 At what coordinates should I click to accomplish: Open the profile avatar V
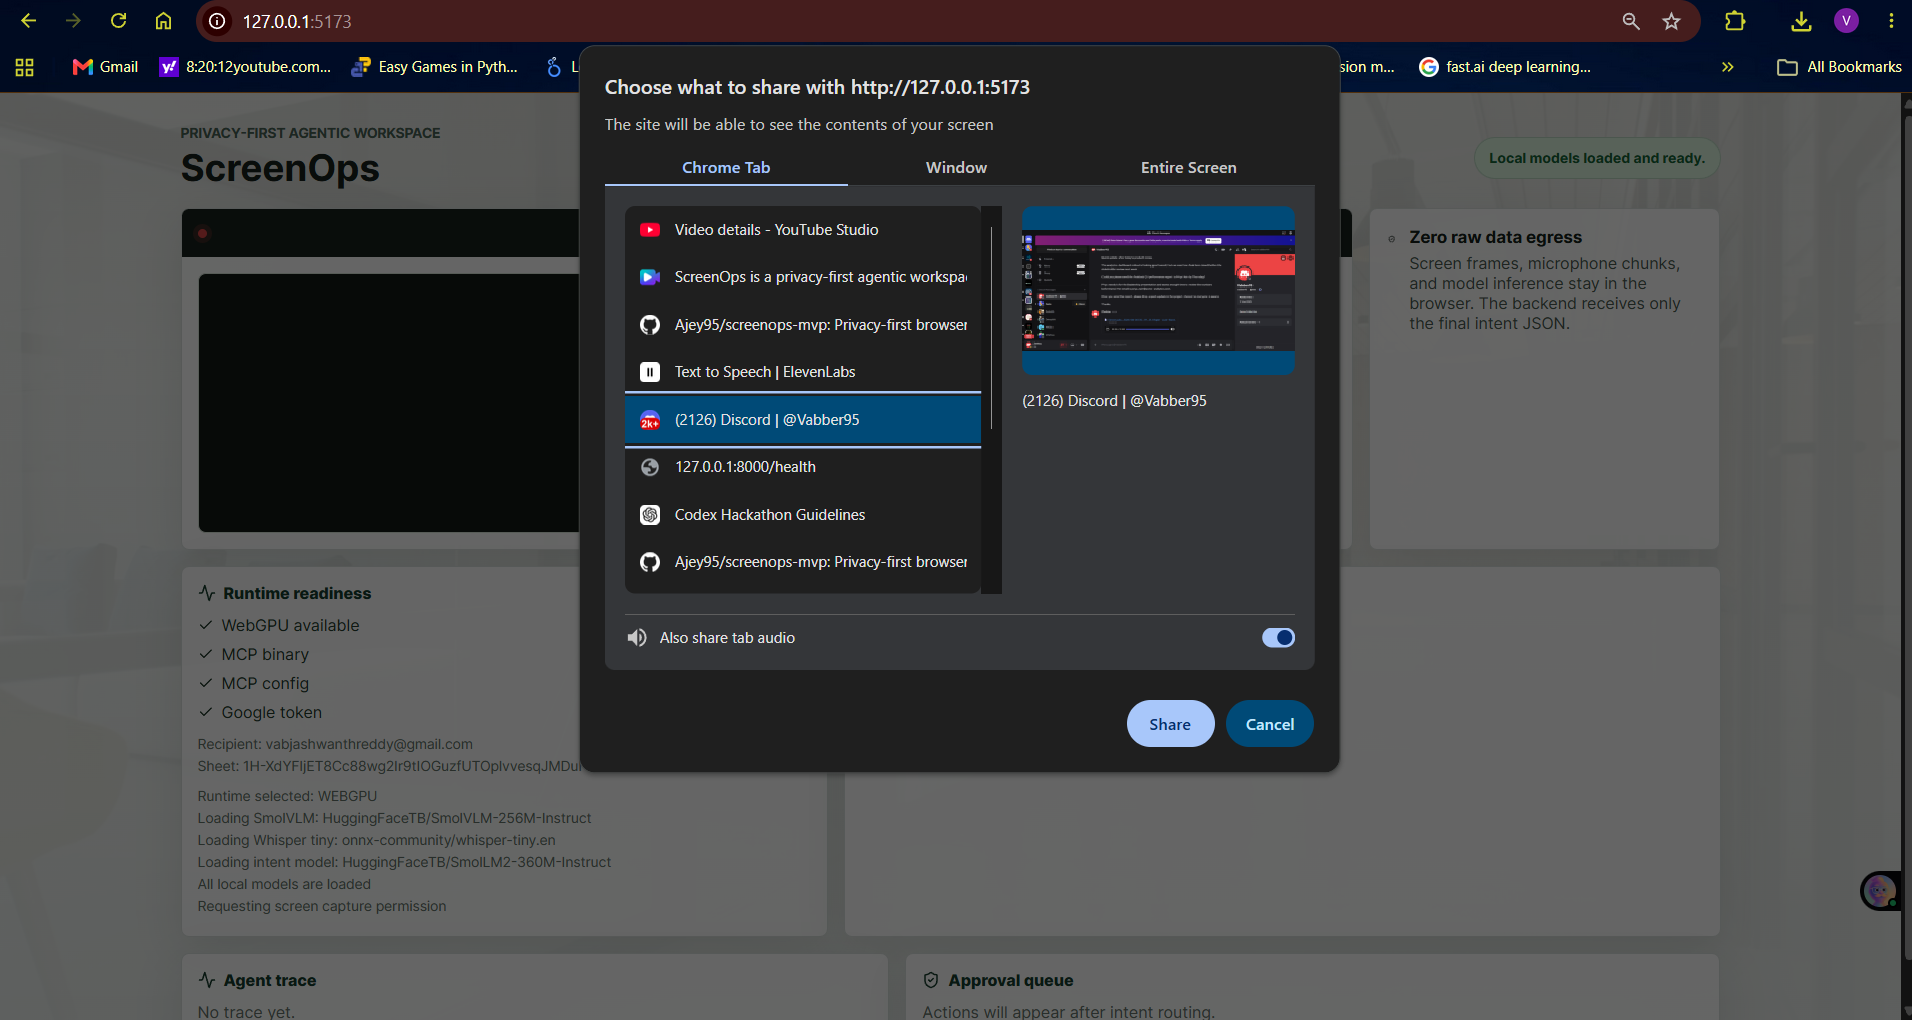coord(1846,21)
